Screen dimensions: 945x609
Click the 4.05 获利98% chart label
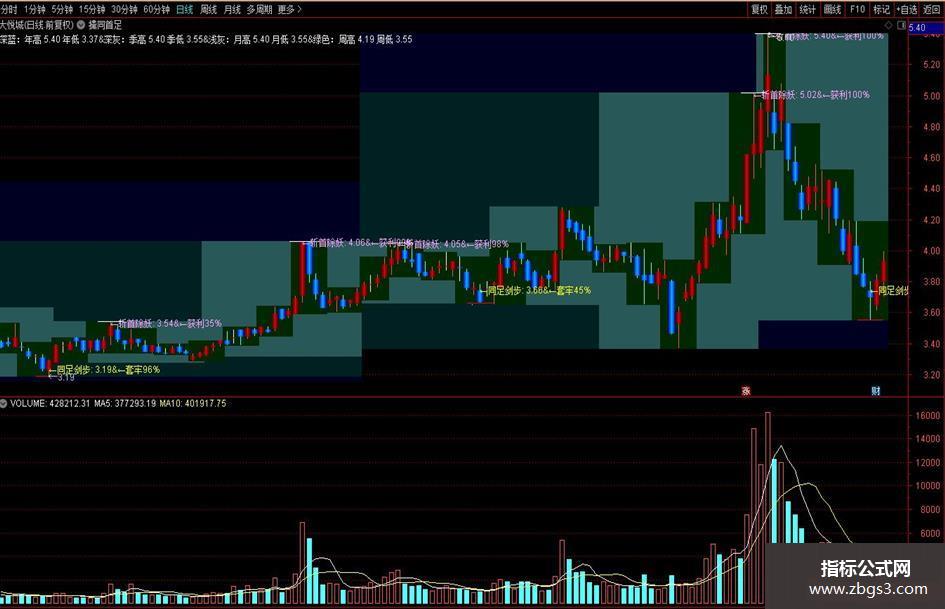(457, 244)
